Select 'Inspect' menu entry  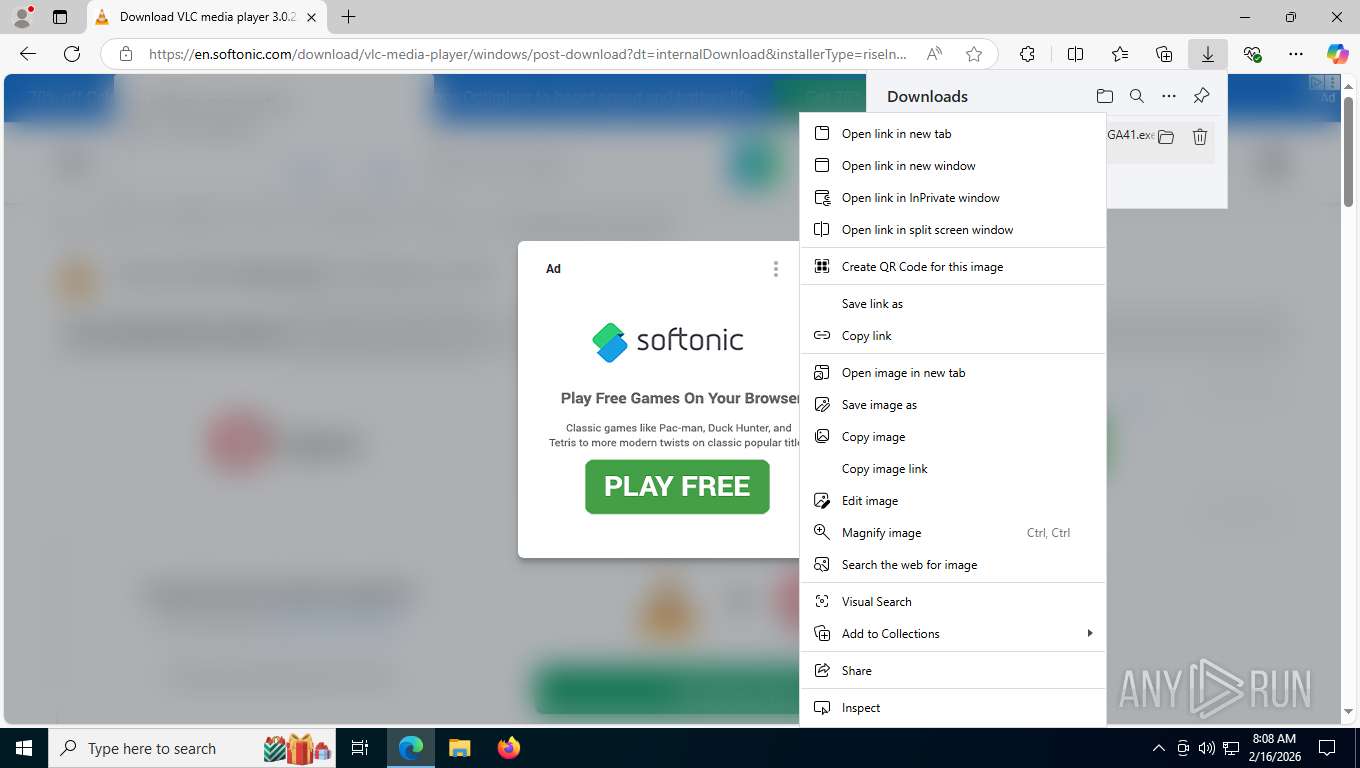[953, 708]
